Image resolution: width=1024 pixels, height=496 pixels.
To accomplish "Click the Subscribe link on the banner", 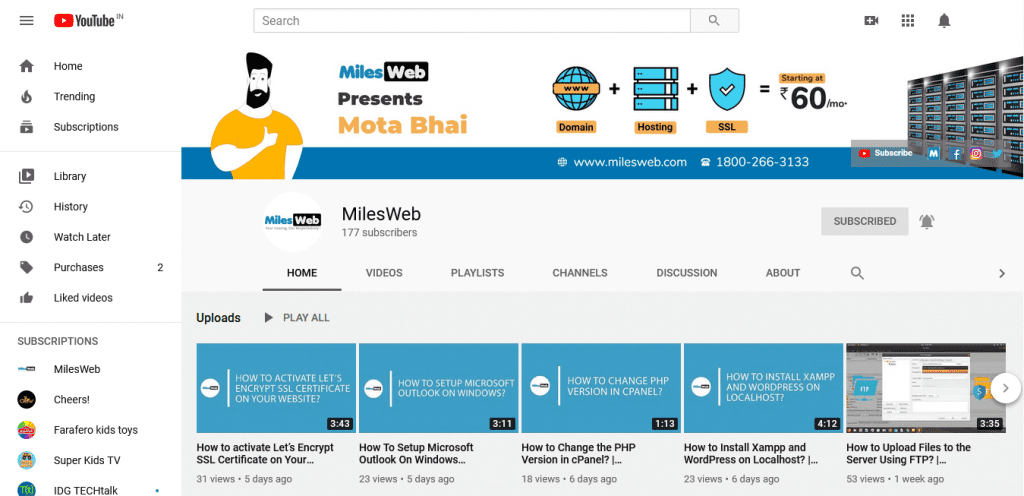I will [886, 153].
